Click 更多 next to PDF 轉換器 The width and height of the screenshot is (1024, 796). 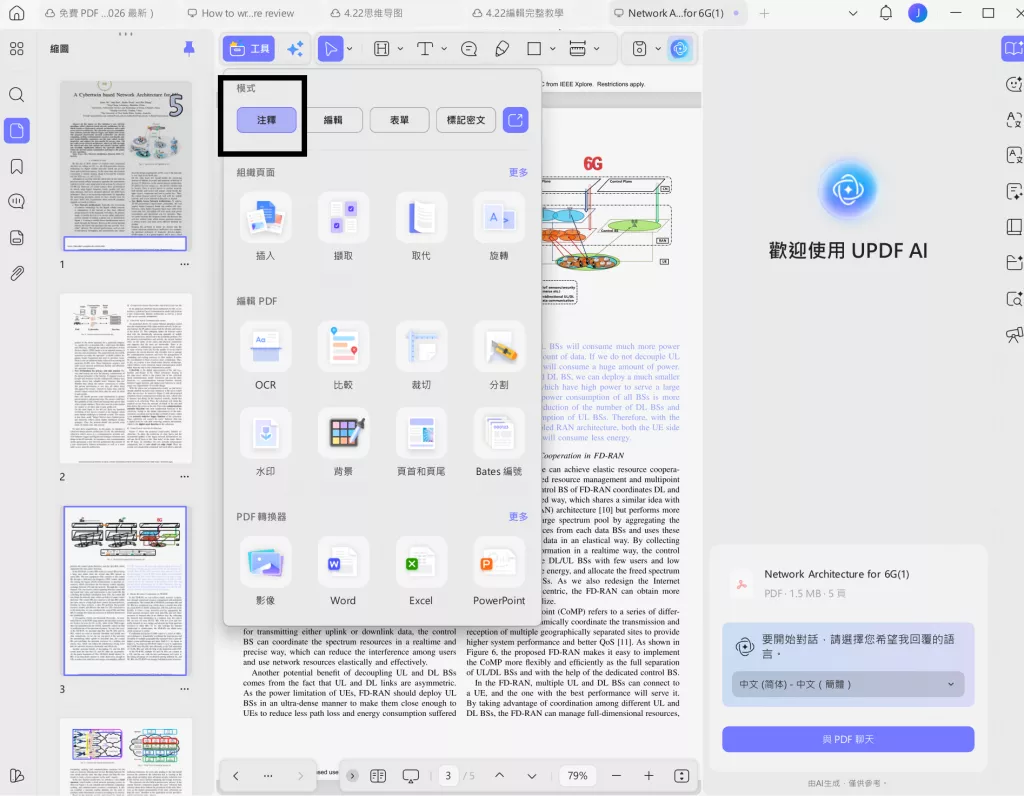[518, 517]
